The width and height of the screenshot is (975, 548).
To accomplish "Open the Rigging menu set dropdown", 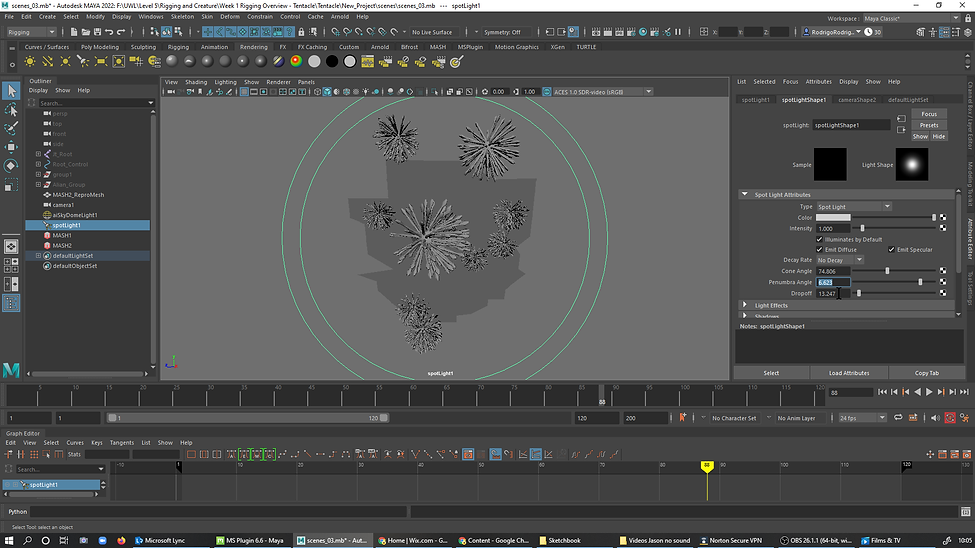I will coord(31,32).
